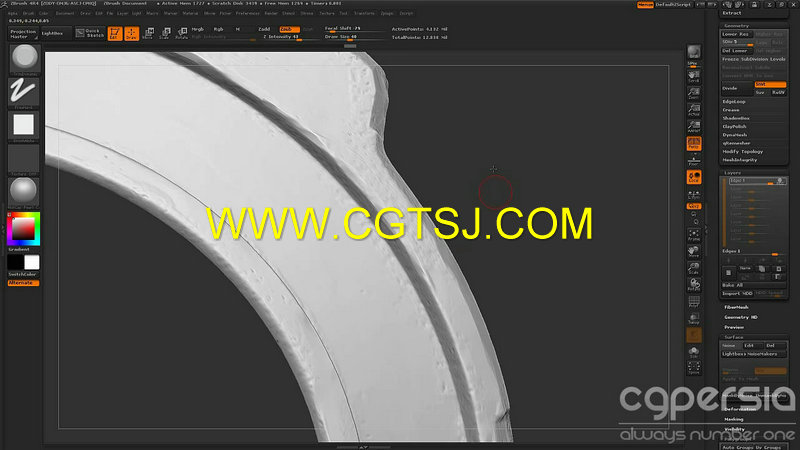
Task: Click the Scroll canvas icon
Action: pos(693,77)
